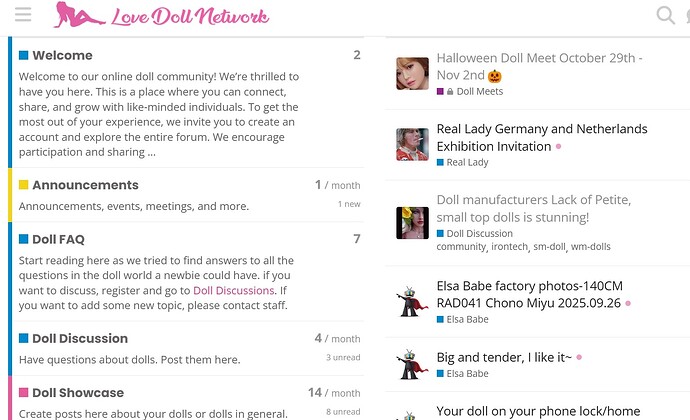Click avatar beside Real Lady Germany topic
Viewport: 690px width, 420px height.
tap(413, 144)
